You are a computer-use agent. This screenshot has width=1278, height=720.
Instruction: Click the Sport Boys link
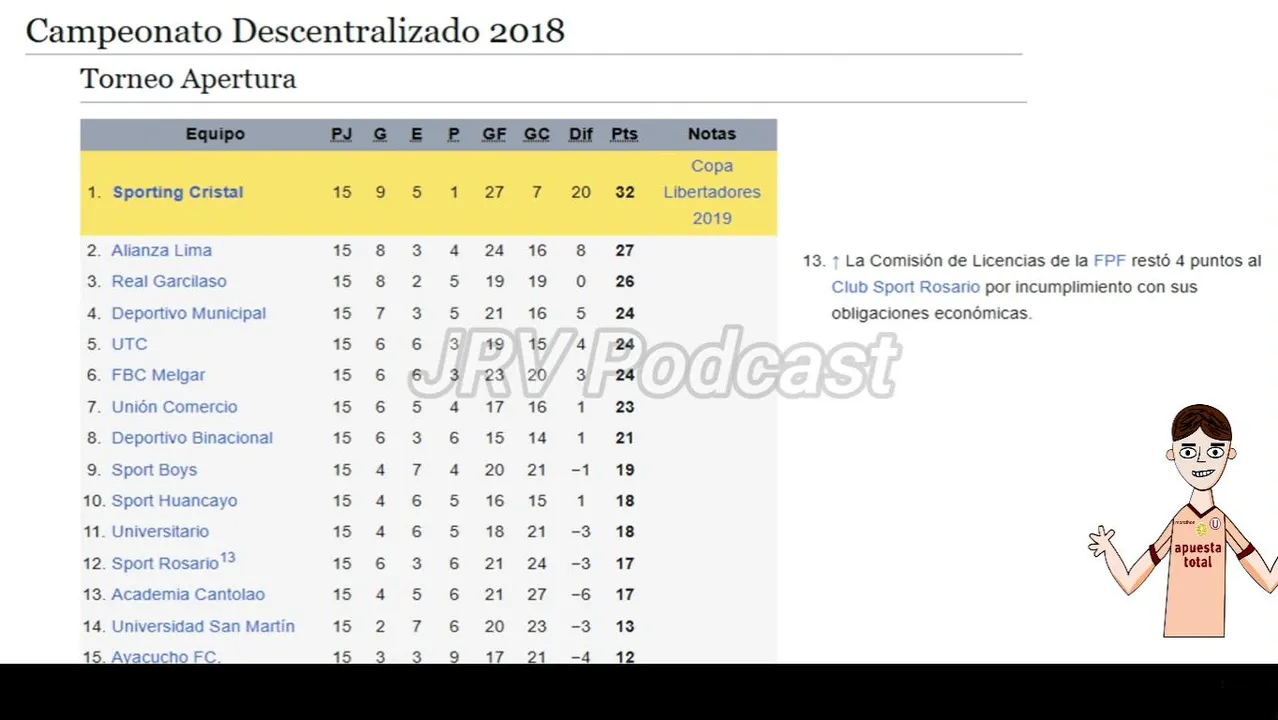pos(154,470)
